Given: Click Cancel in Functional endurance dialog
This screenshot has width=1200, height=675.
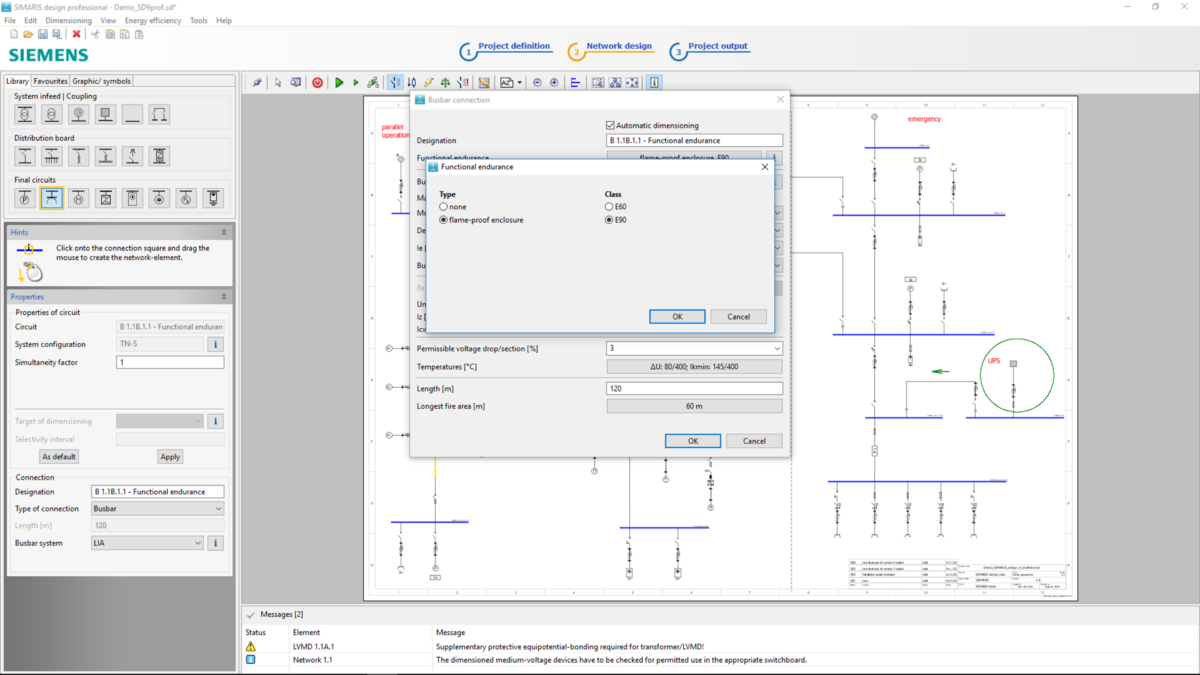Looking at the screenshot, I should point(738,316).
